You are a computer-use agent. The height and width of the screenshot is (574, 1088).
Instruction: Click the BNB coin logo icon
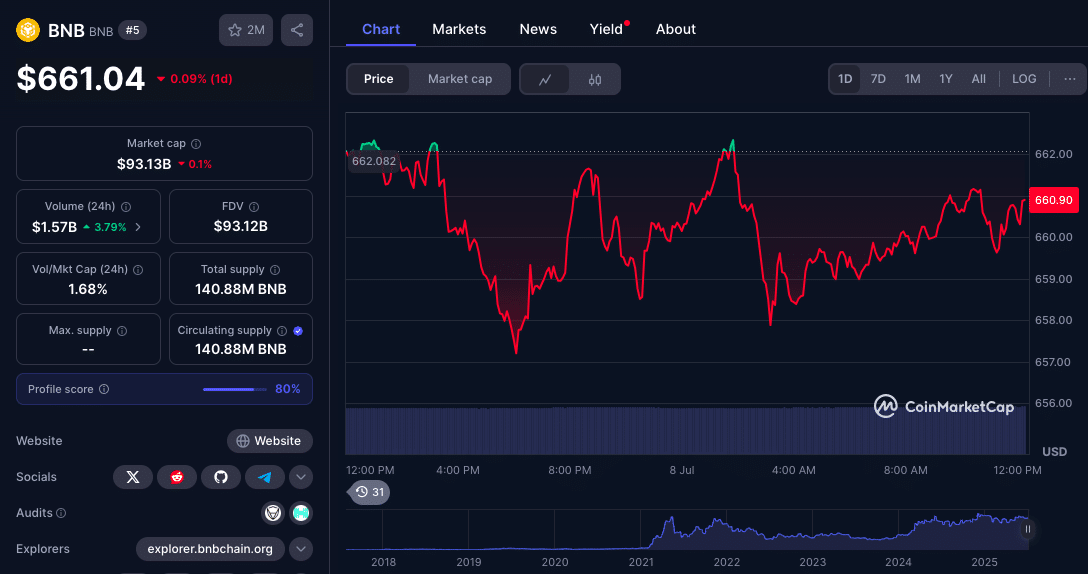(28, 31)
